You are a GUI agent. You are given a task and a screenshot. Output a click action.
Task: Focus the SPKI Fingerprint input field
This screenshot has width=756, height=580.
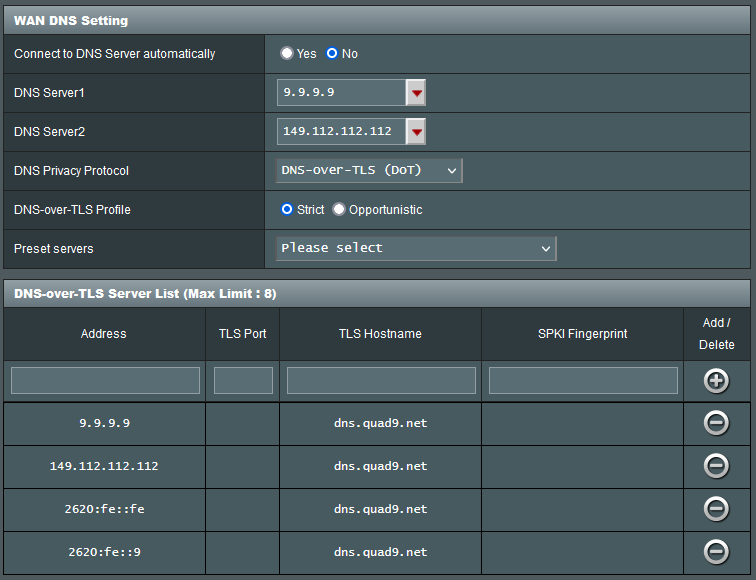(x=583, y=380)
